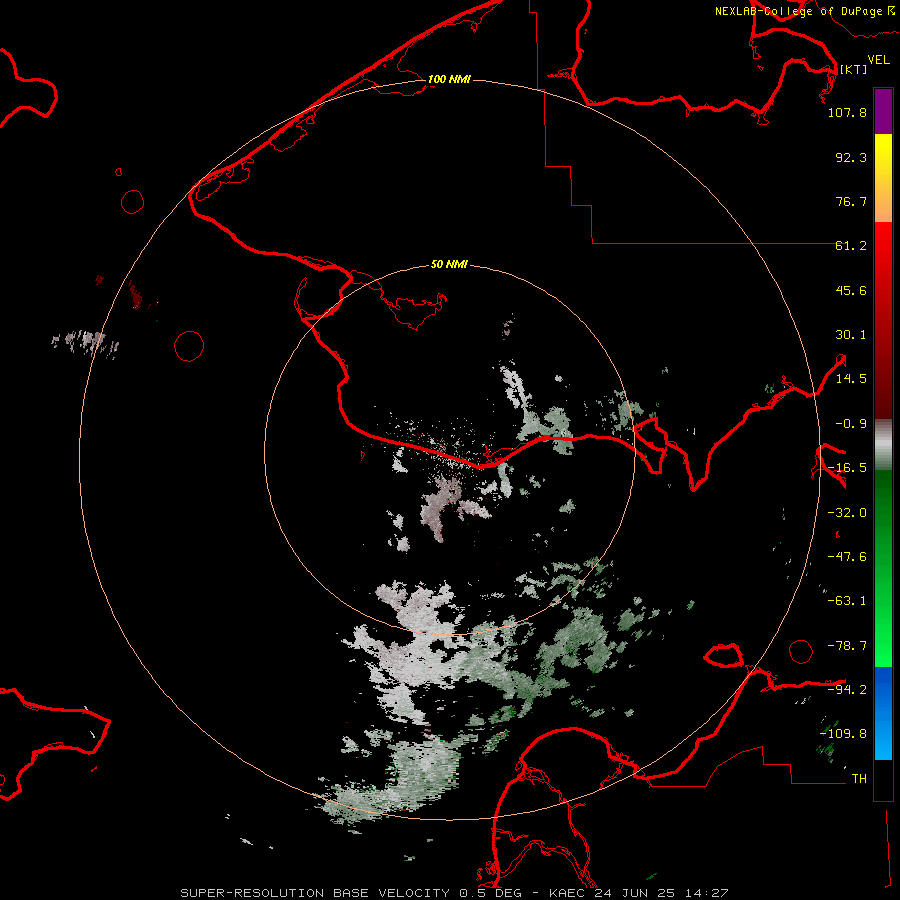Click the -47.6 velocity scale value
Screen dimensions: 900x900
[847, 557]
